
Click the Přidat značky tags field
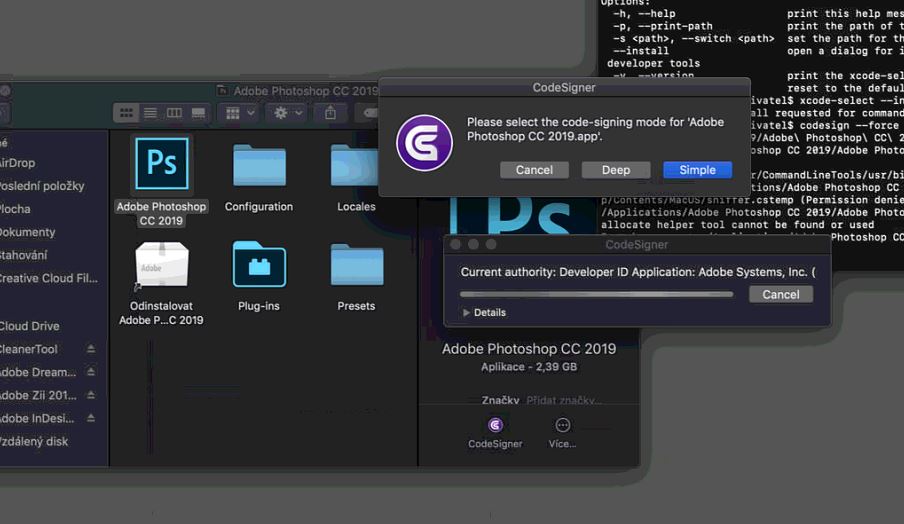(x=564, y=400)
